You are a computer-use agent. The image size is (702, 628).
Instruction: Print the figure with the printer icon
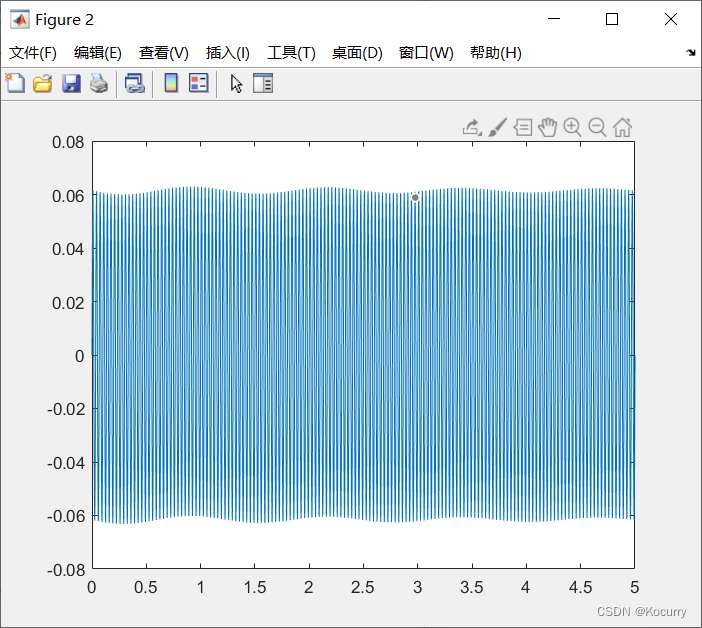[x=99, y=84]
